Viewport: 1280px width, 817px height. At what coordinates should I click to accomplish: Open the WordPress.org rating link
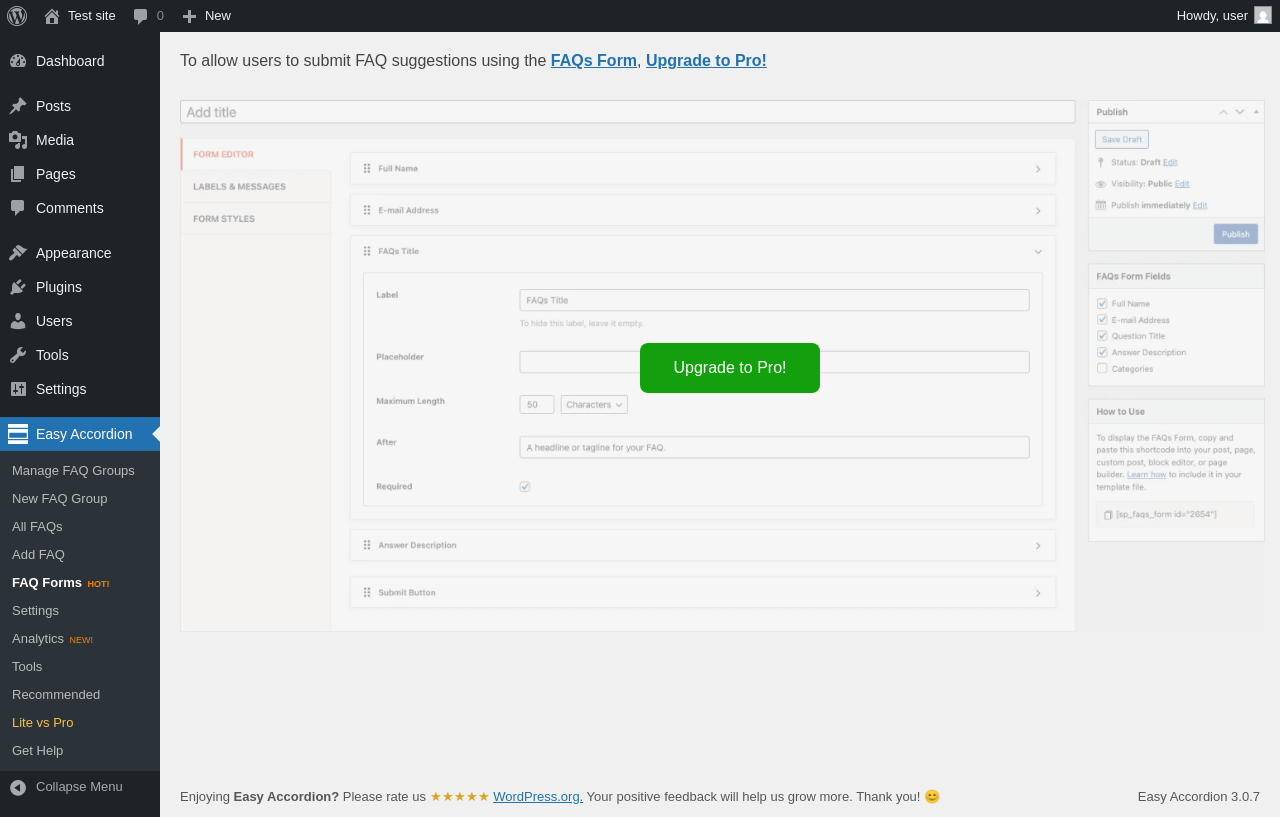click(x=538, y=797)
